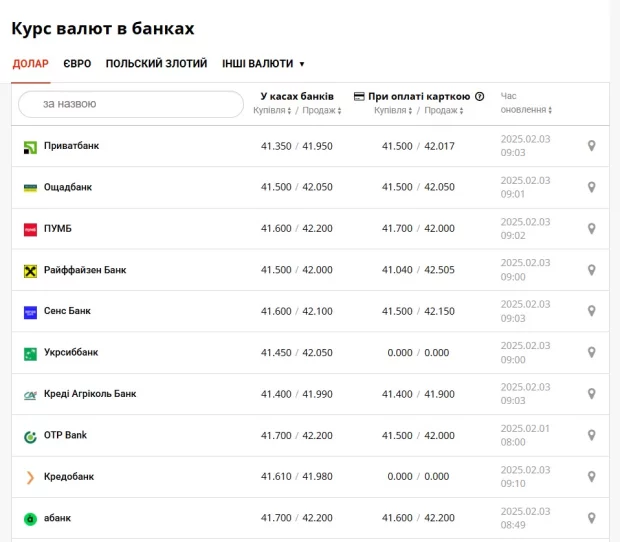This screenshot has width=620, height=542.
Task: Expand the ІНШІ ВАЛЮТИ dropdown
Action: pyautogui.click(x=263, y=64)
